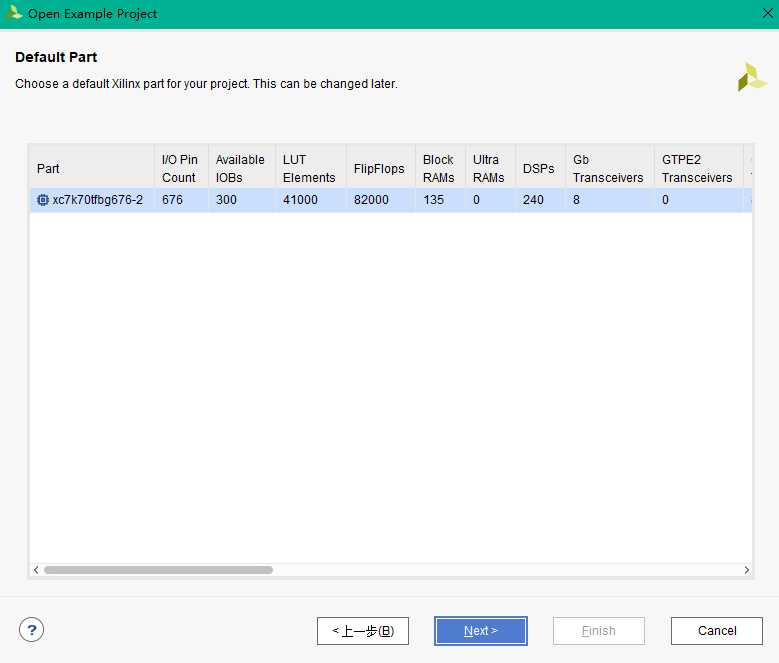
Task: Sort by the DSPs column header
Action: (541, 168)
